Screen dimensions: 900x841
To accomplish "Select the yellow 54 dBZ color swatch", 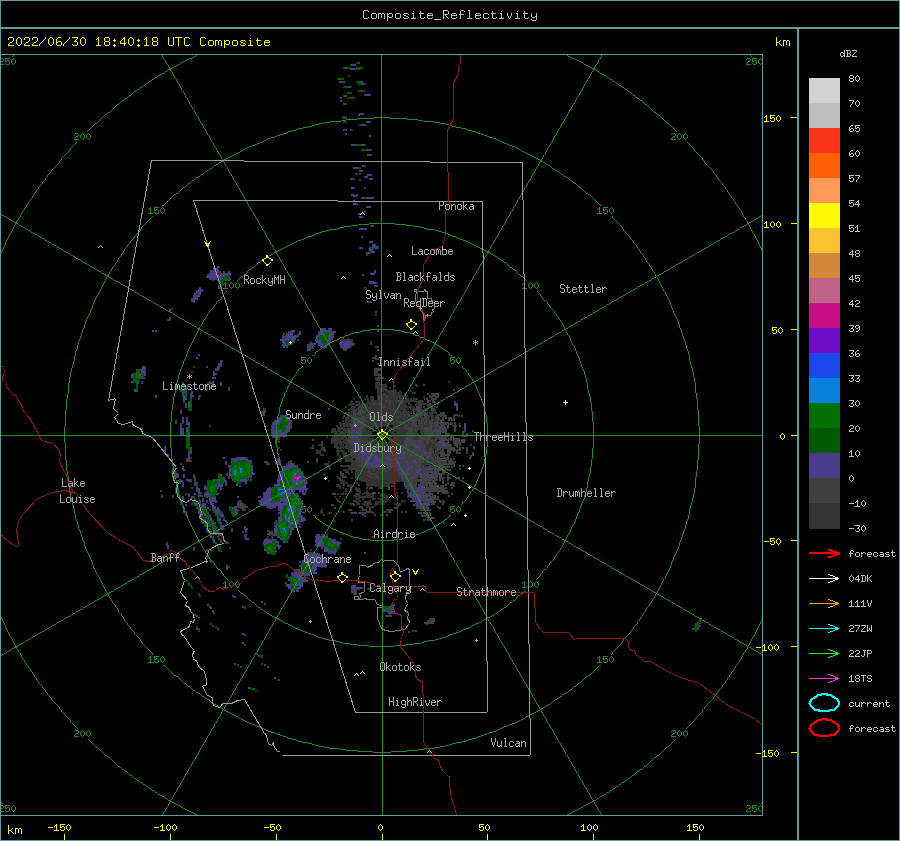I will (x=824, y=216).
